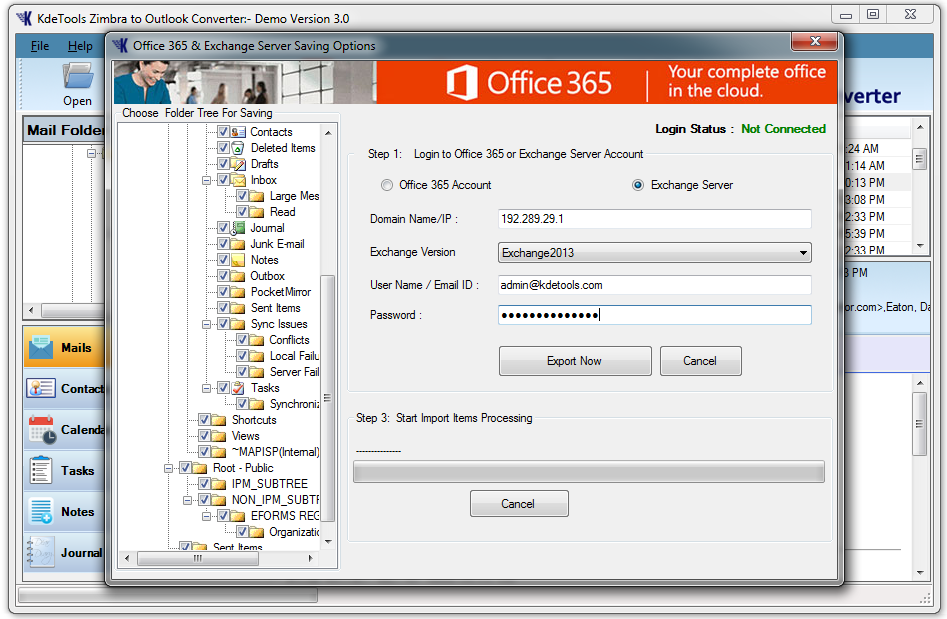Open the Notes icon in sidebar
This screenshot has height=619, width=947.
[42, 512]
